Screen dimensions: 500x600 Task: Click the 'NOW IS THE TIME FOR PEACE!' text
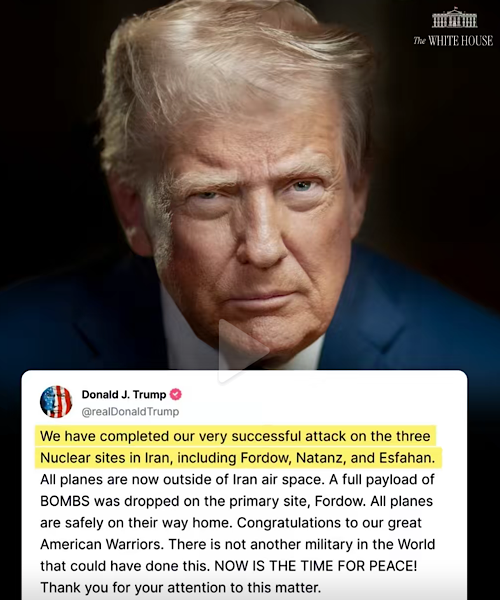coord(316,566)
